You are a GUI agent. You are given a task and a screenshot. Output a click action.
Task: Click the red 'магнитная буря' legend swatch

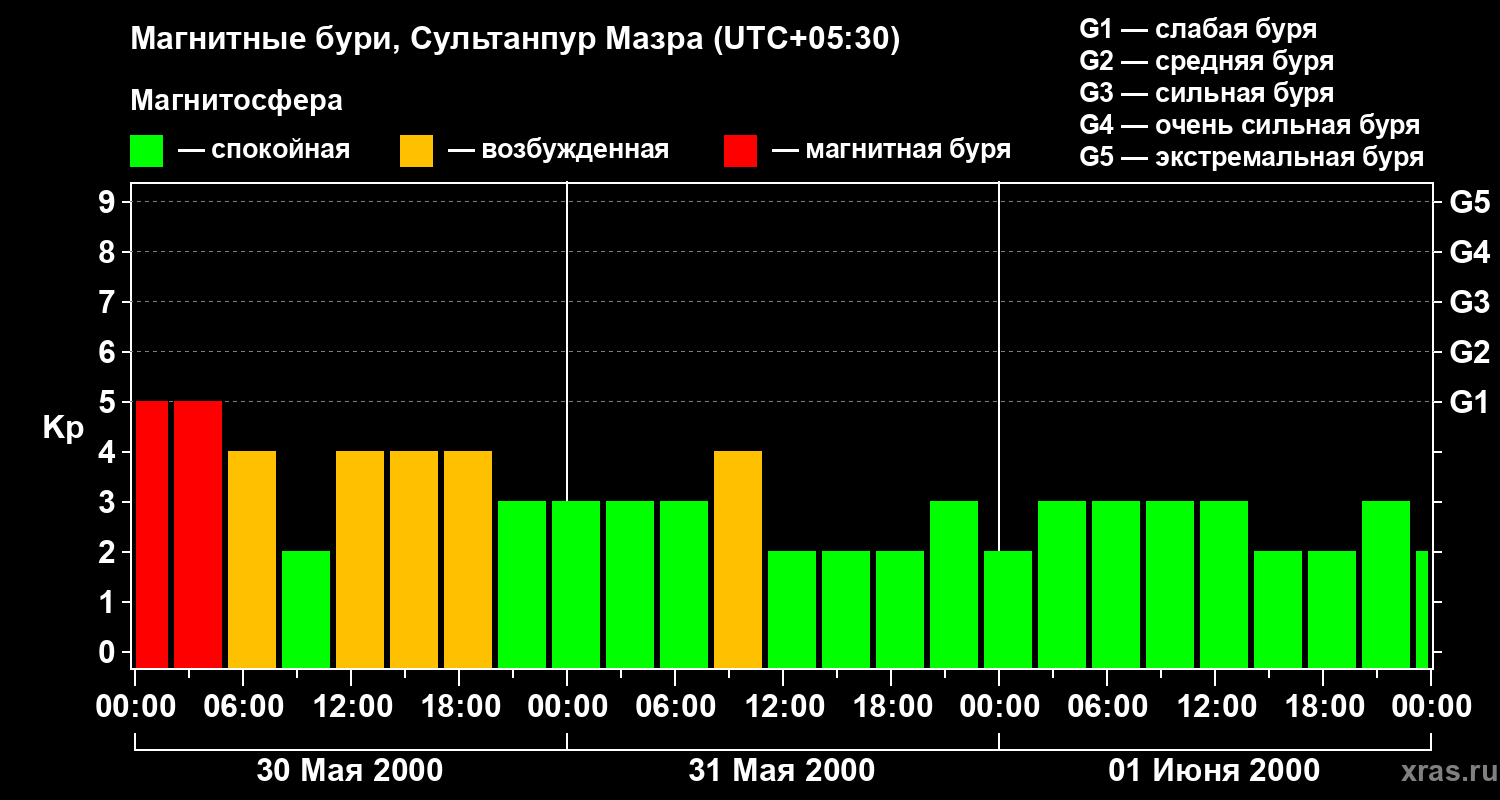[740, 150]
